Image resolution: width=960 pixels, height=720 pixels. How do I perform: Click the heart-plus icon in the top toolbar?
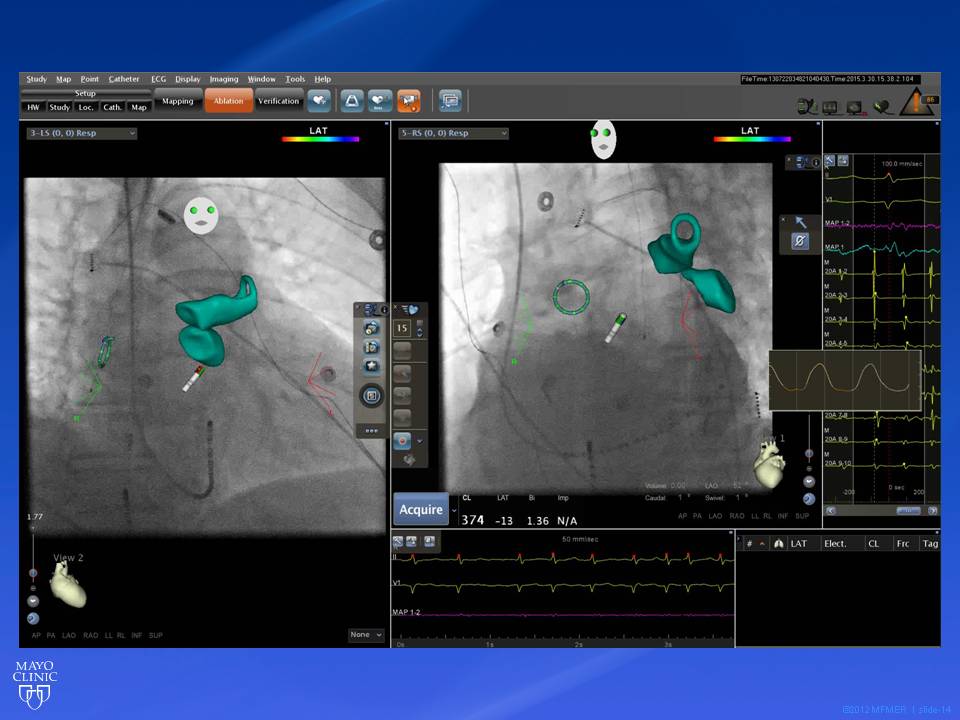pos(319,100)
